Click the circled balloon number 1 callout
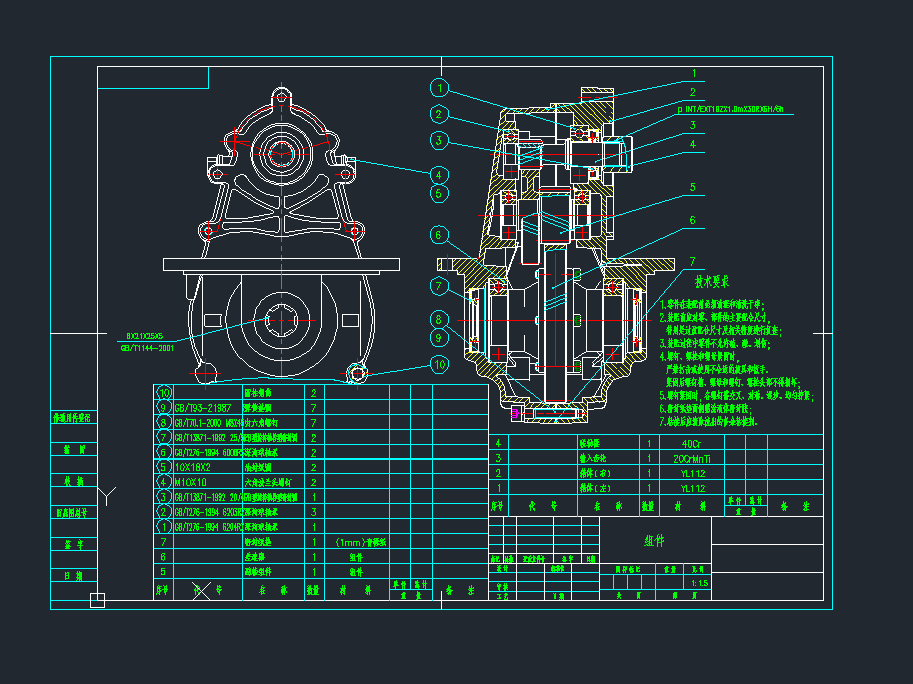 (x=440, y=88)
